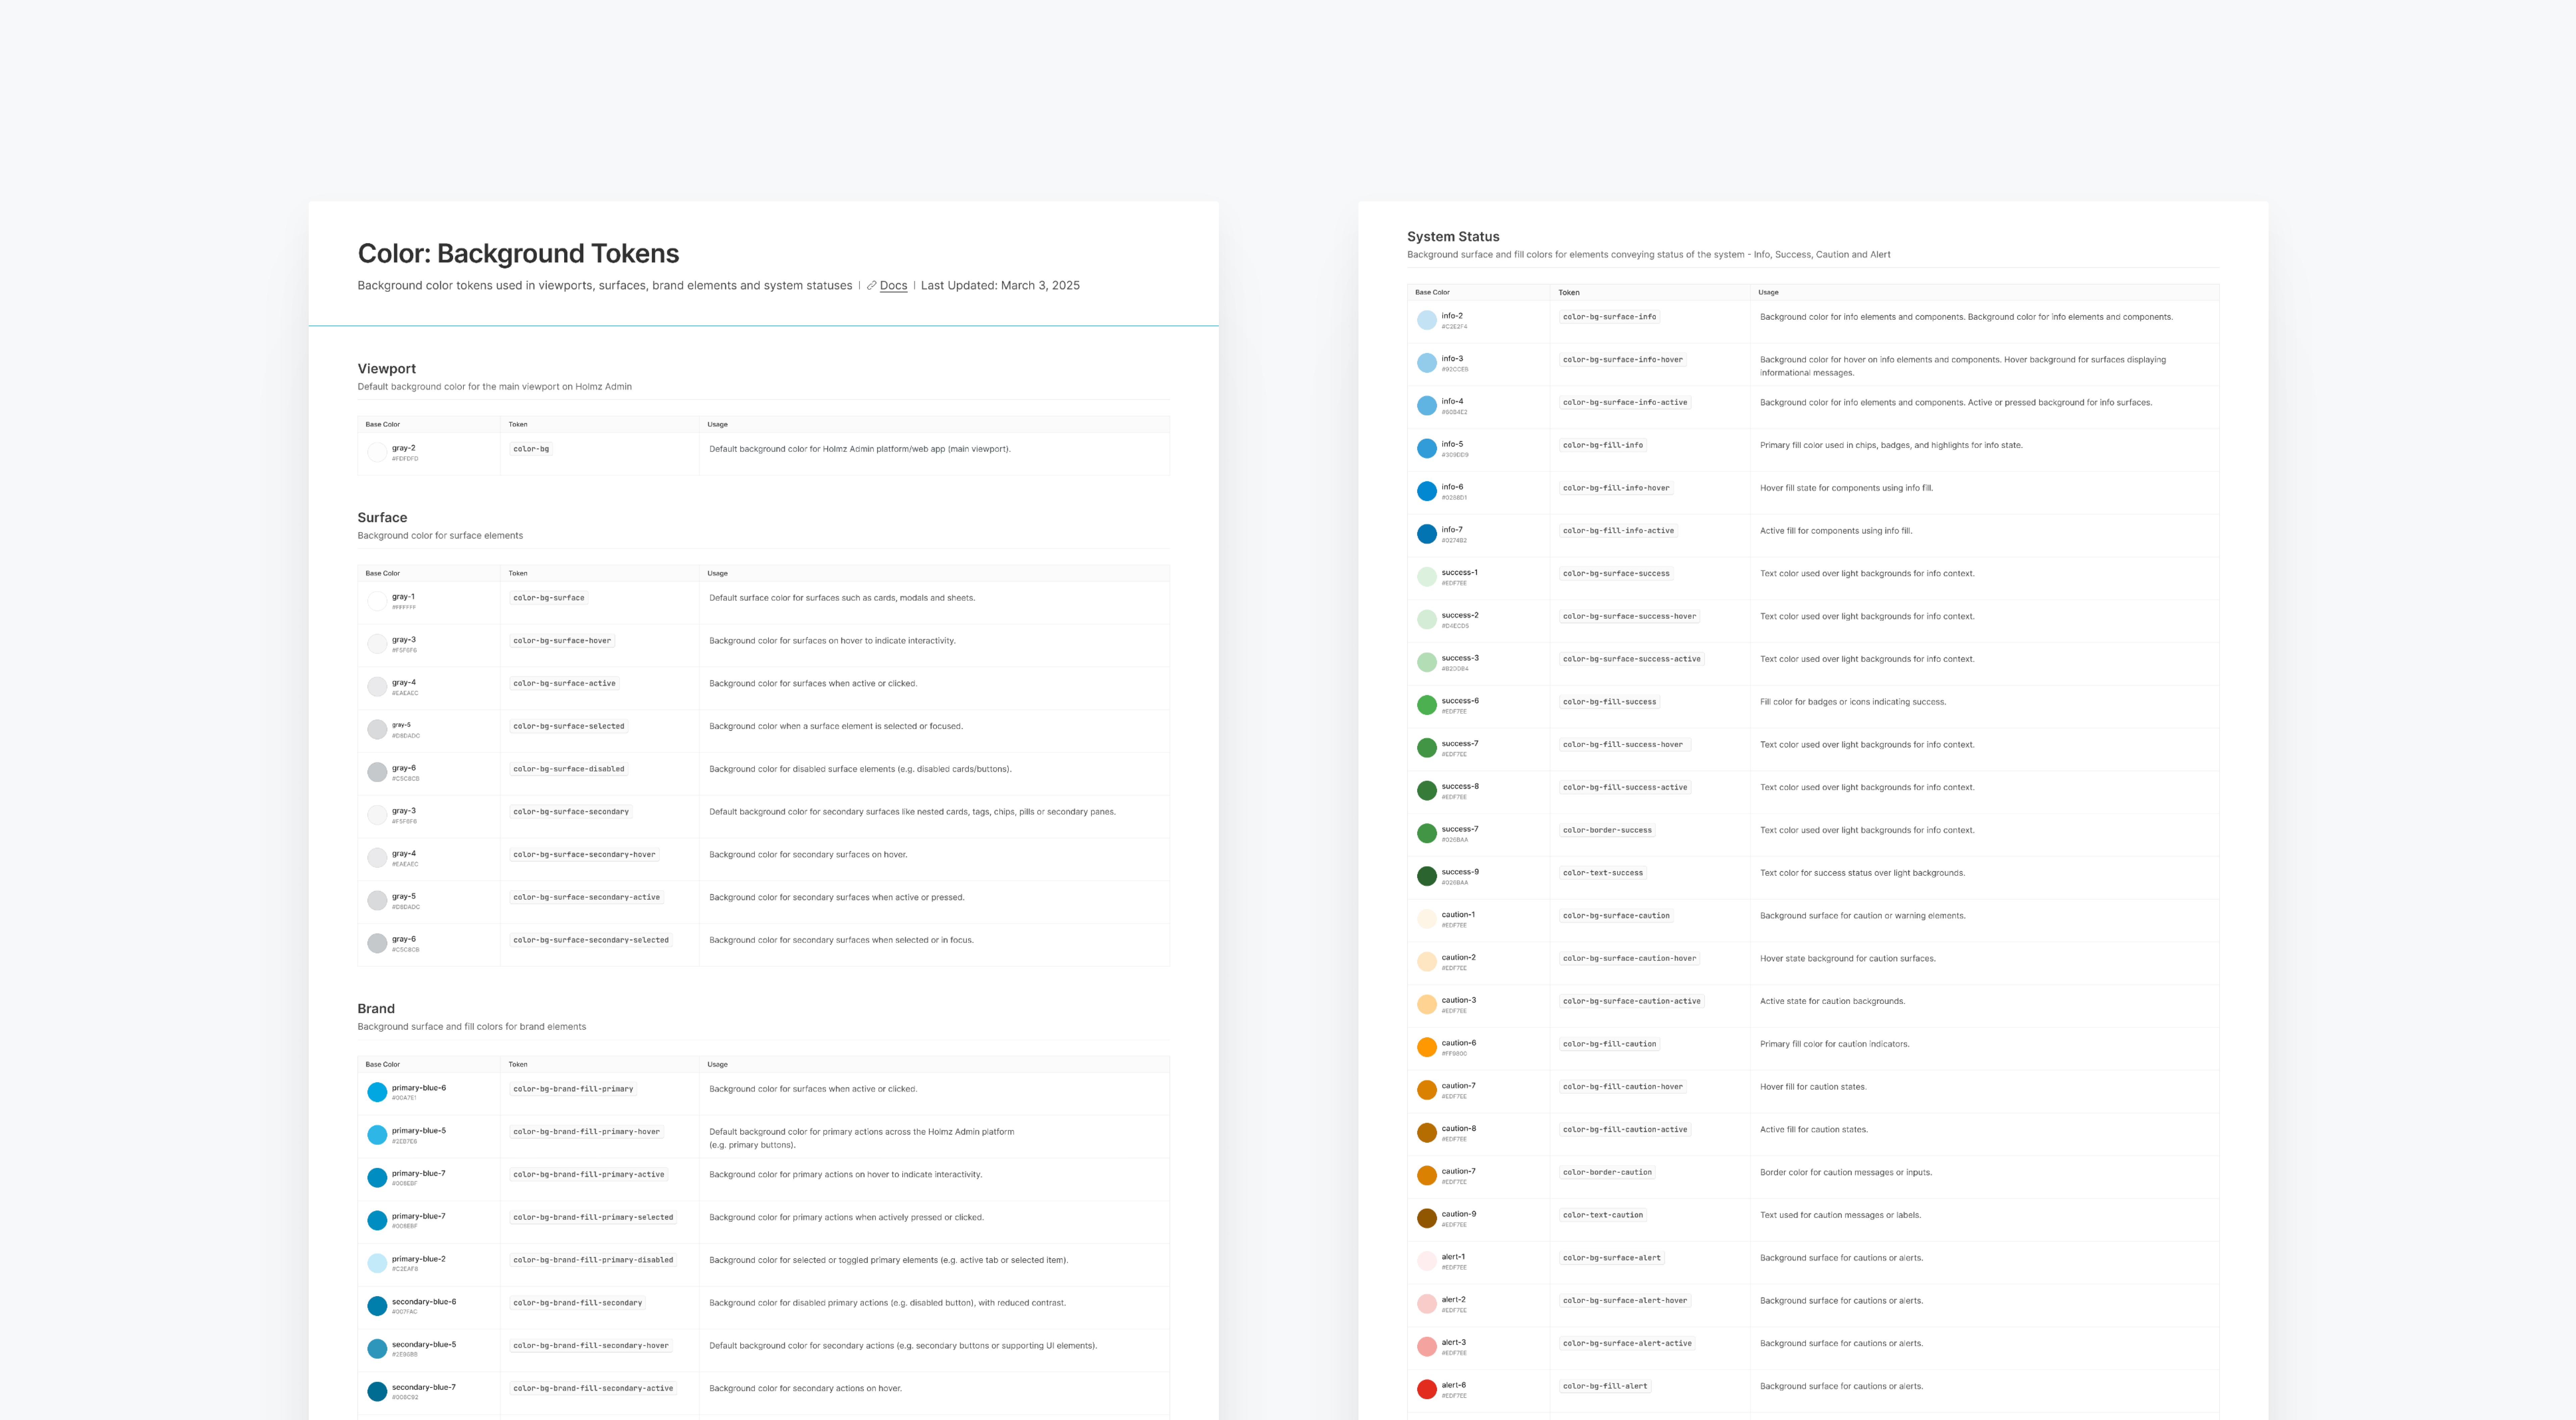Image resolution: width=2576 pixels, height=1420 pixels.
Task: Select the caution-1 pale orange swatch
Action: pos(1427,919)
